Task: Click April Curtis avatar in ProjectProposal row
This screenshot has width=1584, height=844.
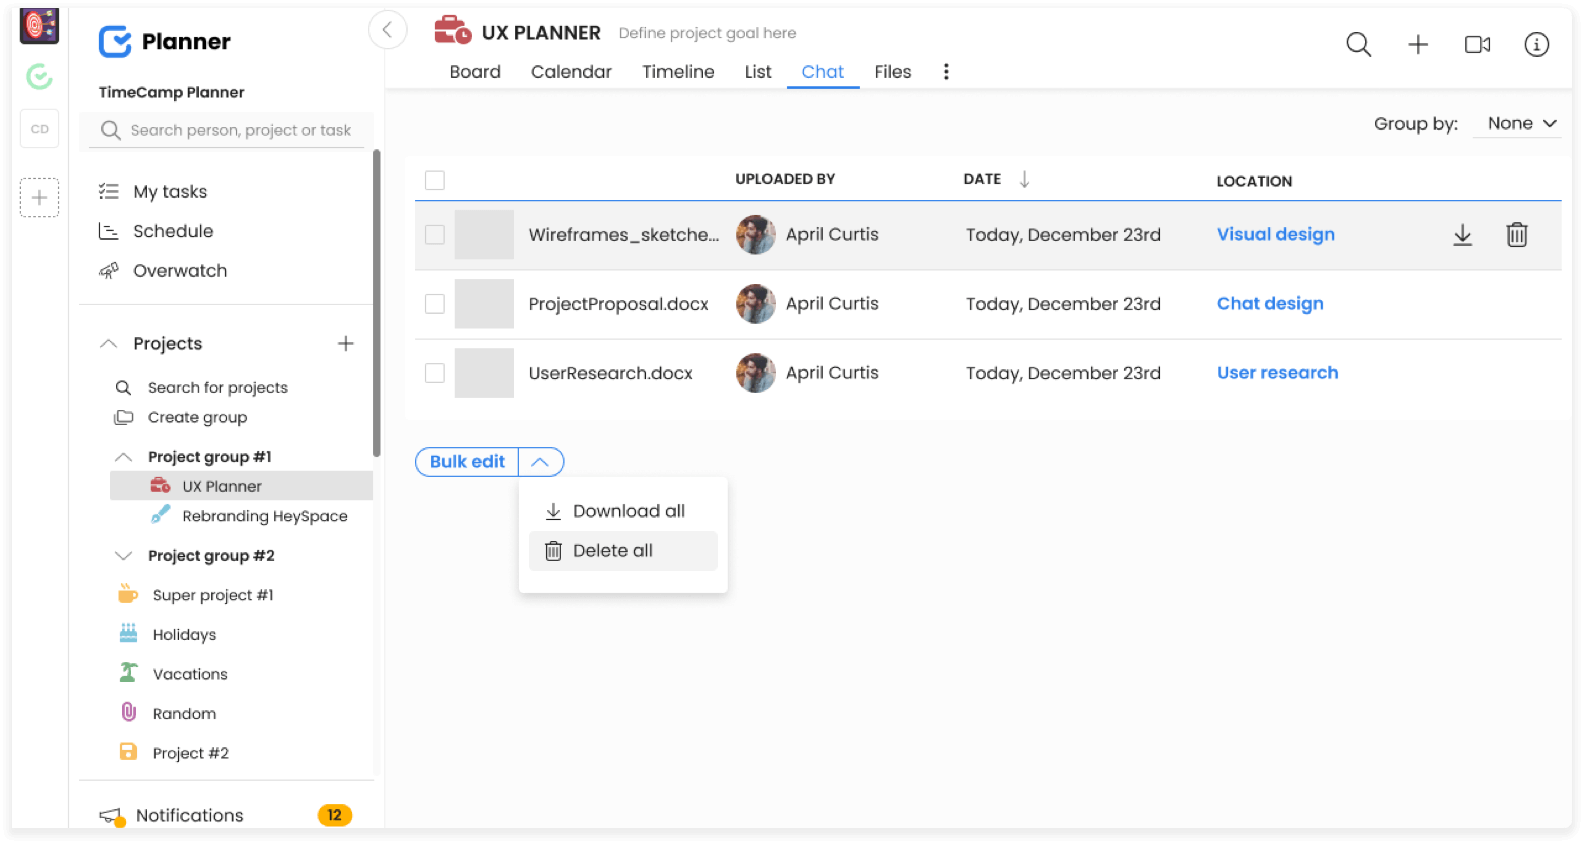Action: [756, 304]
